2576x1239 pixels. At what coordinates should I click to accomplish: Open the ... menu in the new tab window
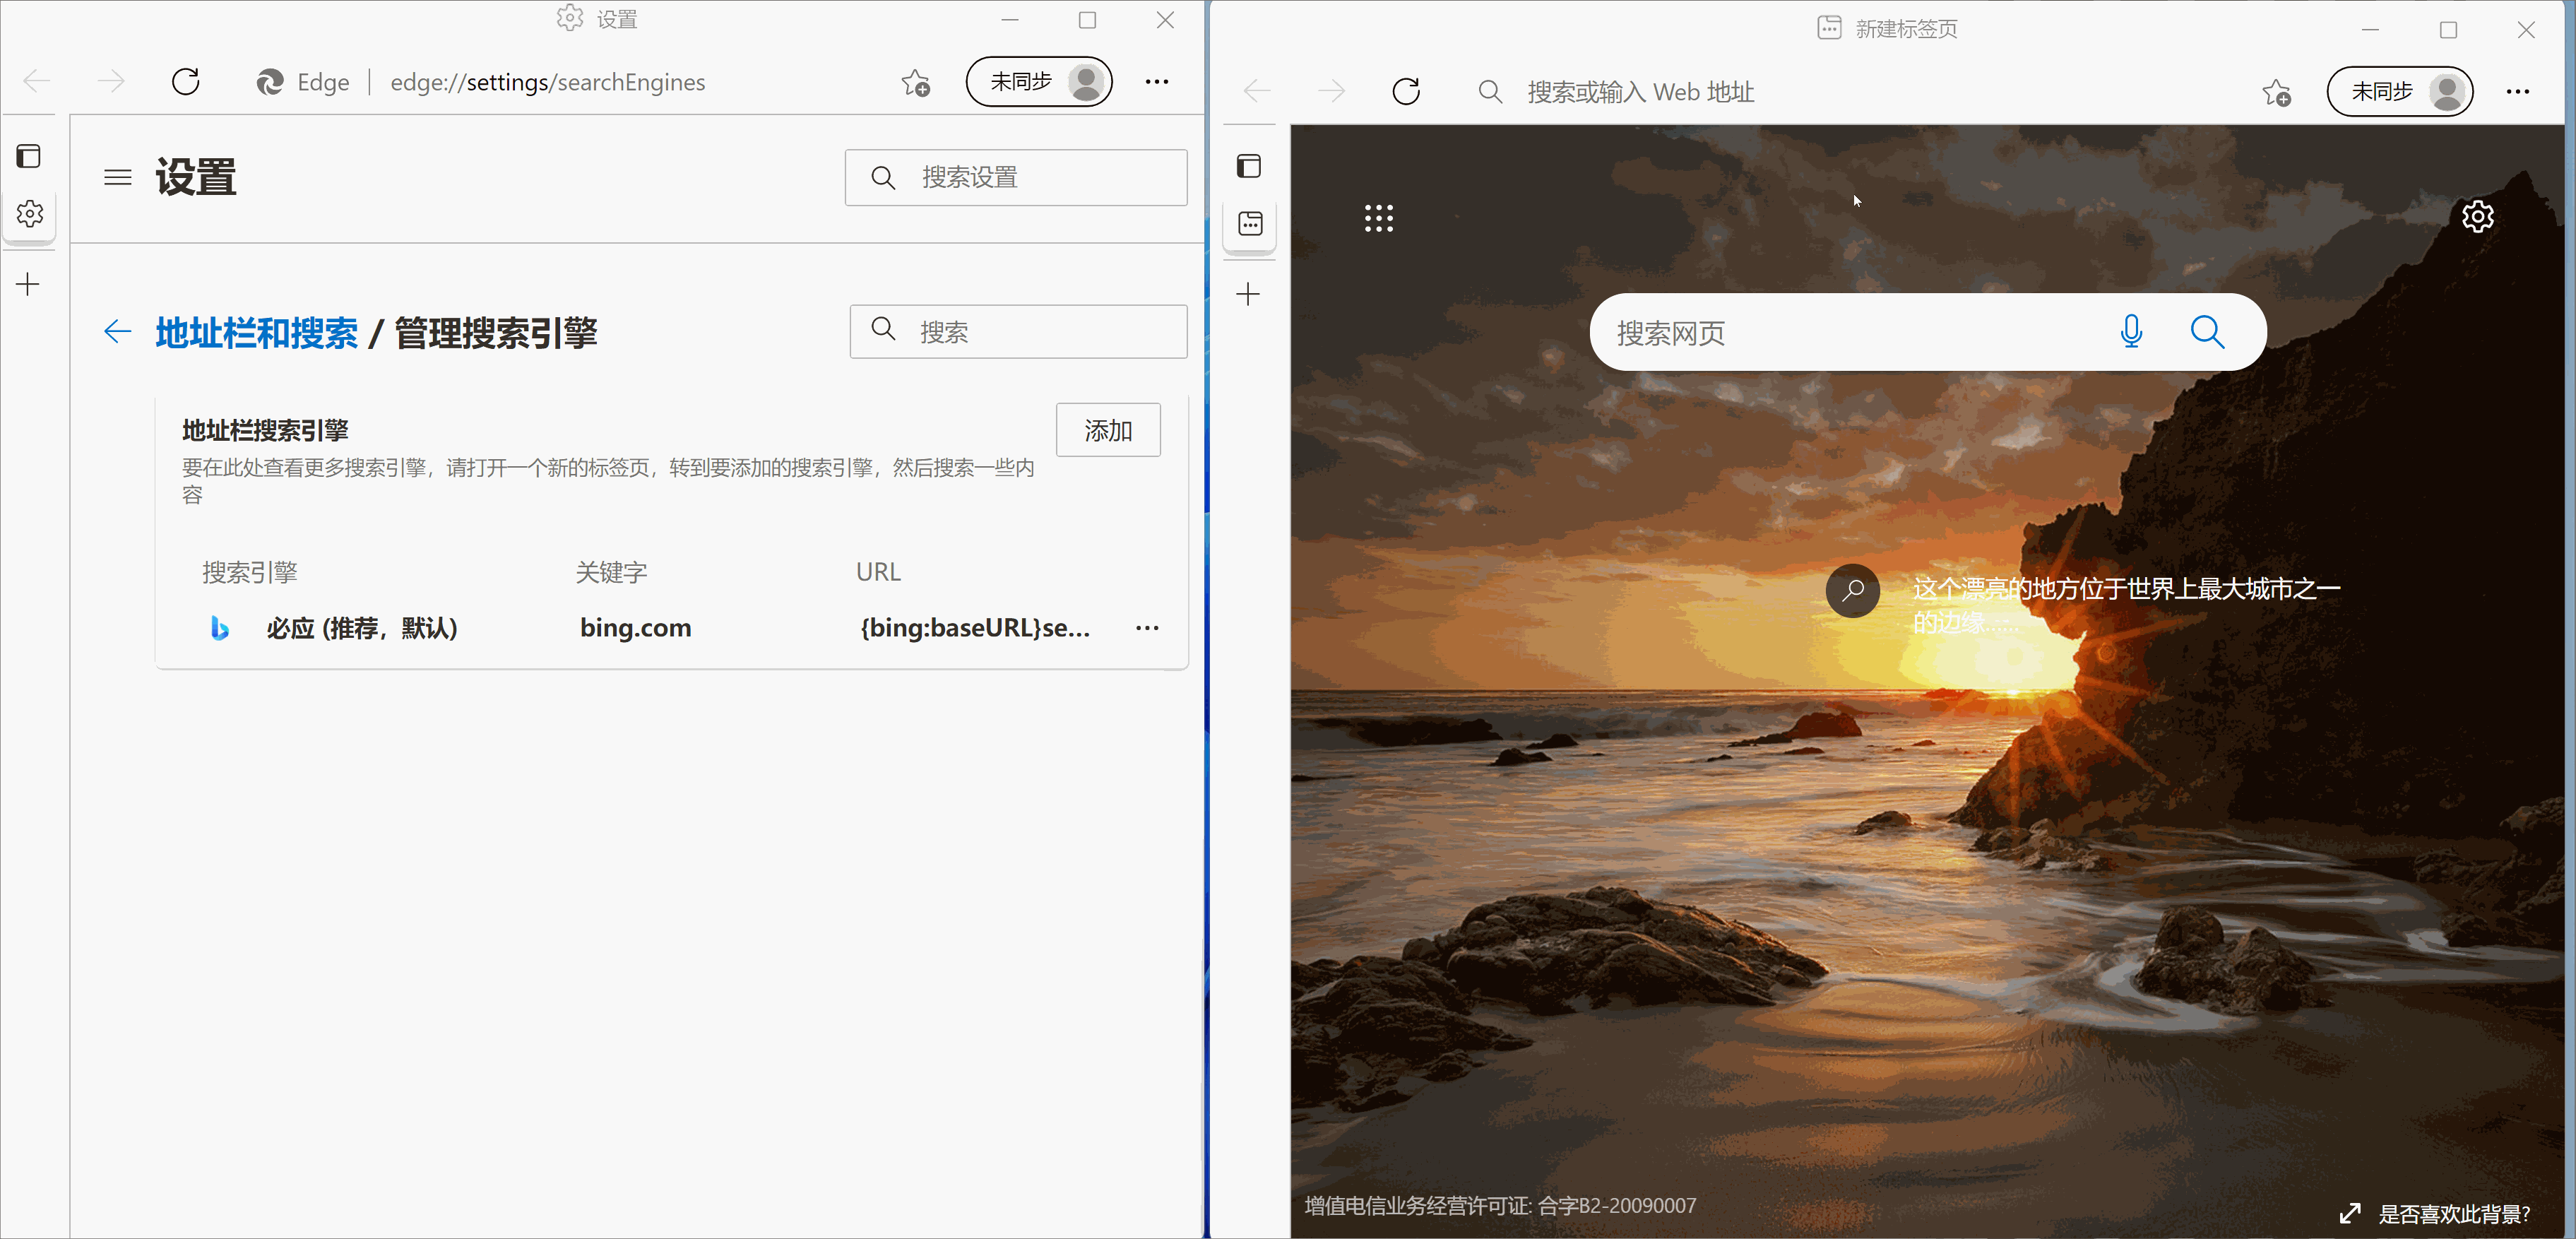(x=2517, y=91)
